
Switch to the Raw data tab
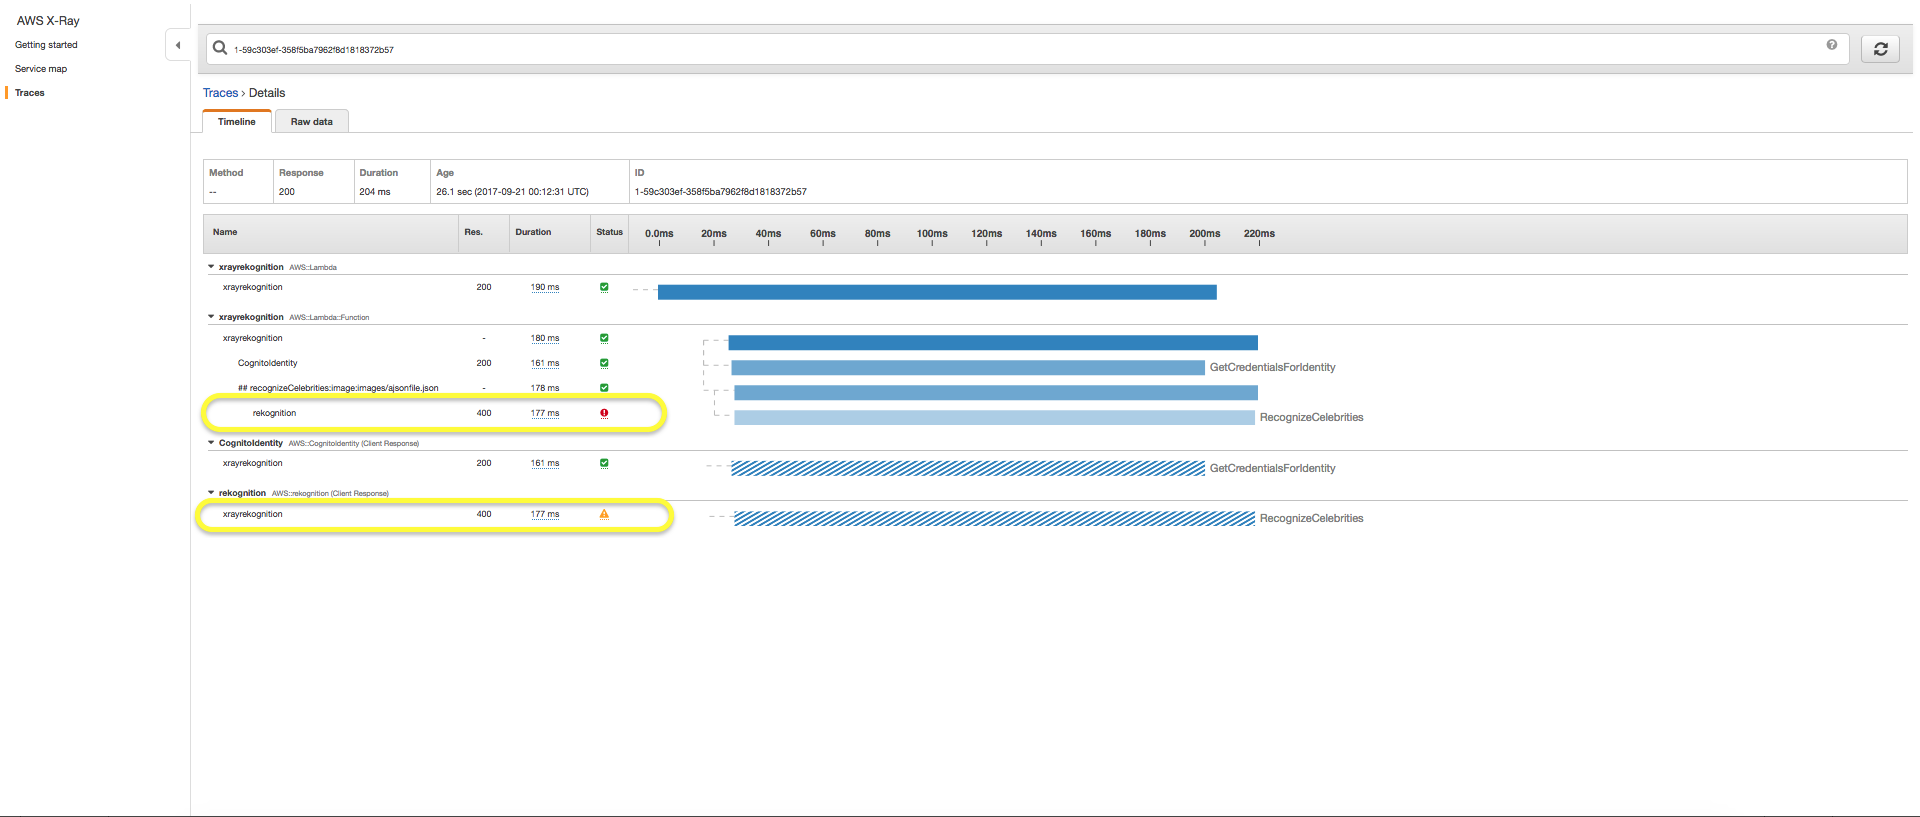click(311, 122)
